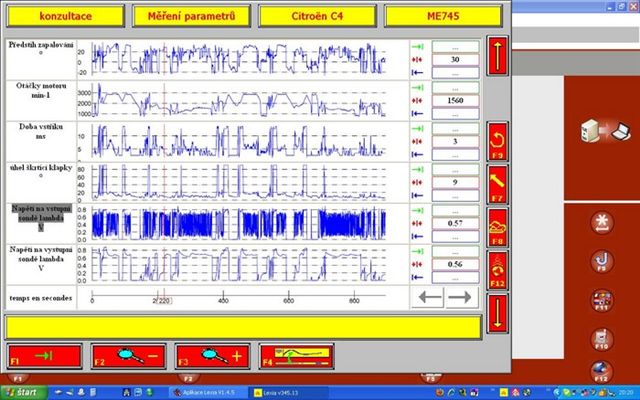
Task: Click the F1 green arrow button
Action: 39,356
